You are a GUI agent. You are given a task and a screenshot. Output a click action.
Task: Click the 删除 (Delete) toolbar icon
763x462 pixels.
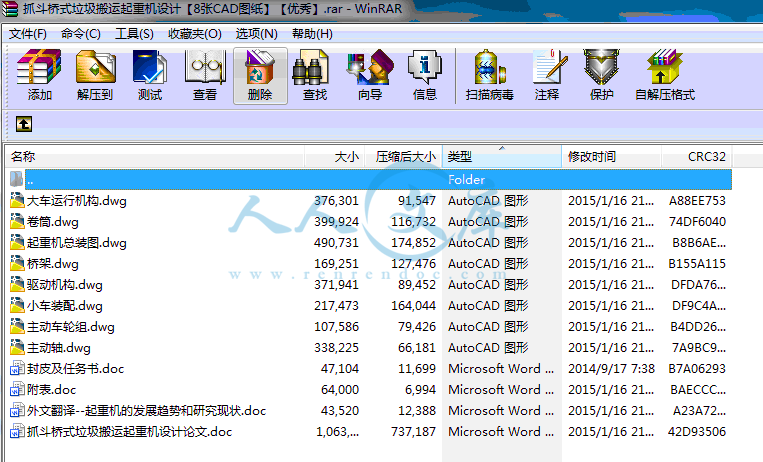click(260, 75)
